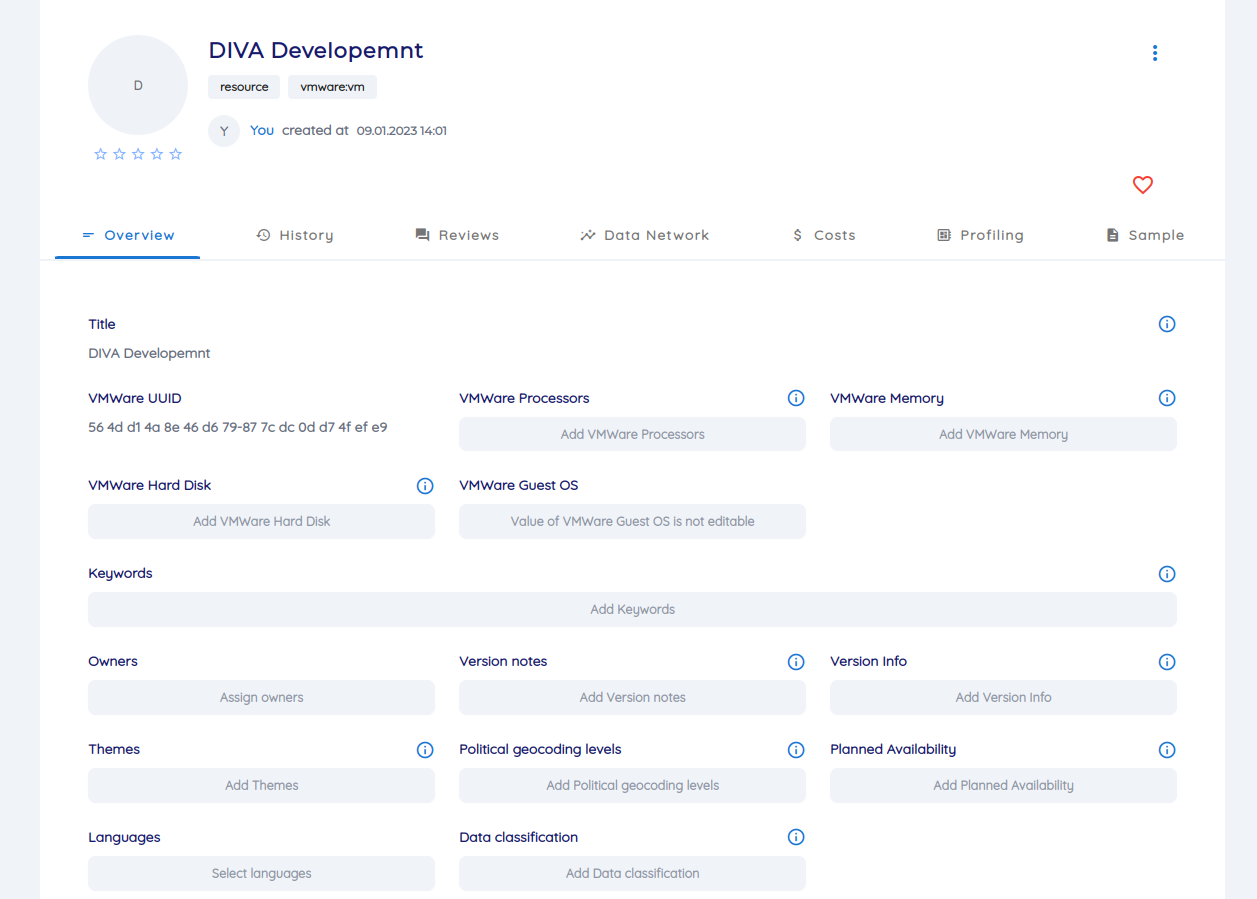Screen dimensions: 1257x899
Task: Switch to the History tab
Action: tap(295, 234)
